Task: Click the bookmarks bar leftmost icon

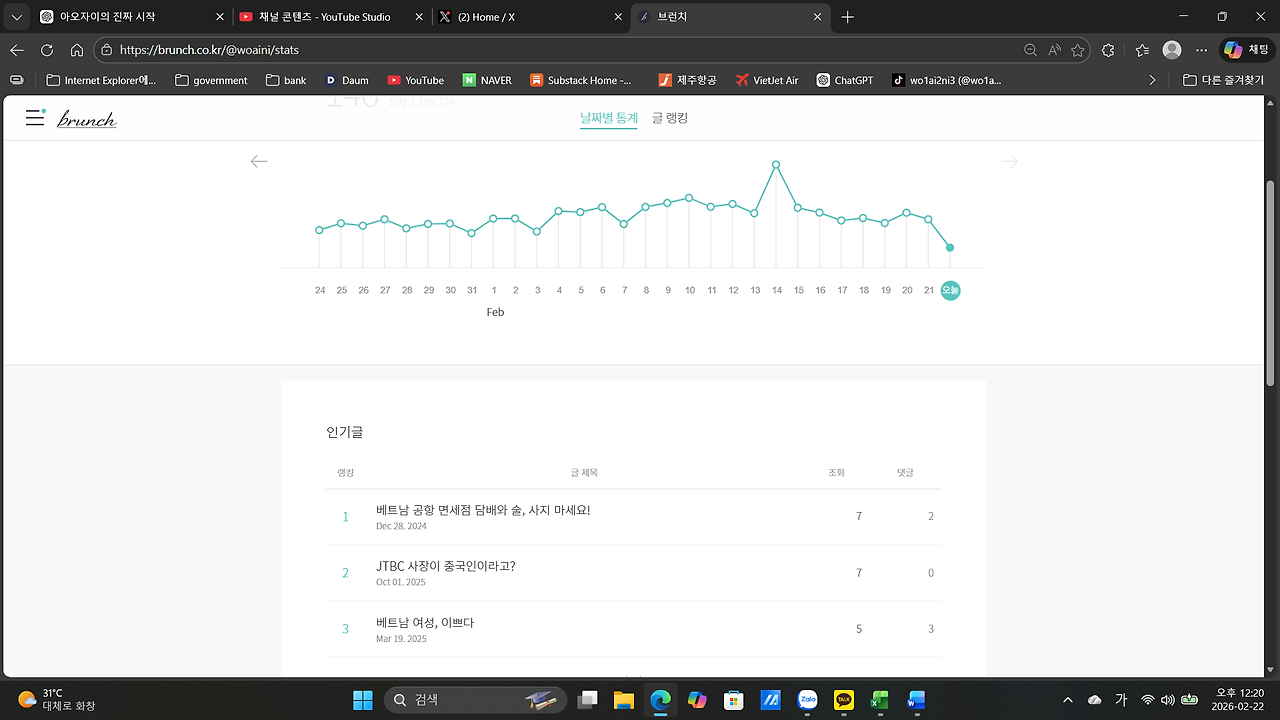Action: (x=17, y=80)
